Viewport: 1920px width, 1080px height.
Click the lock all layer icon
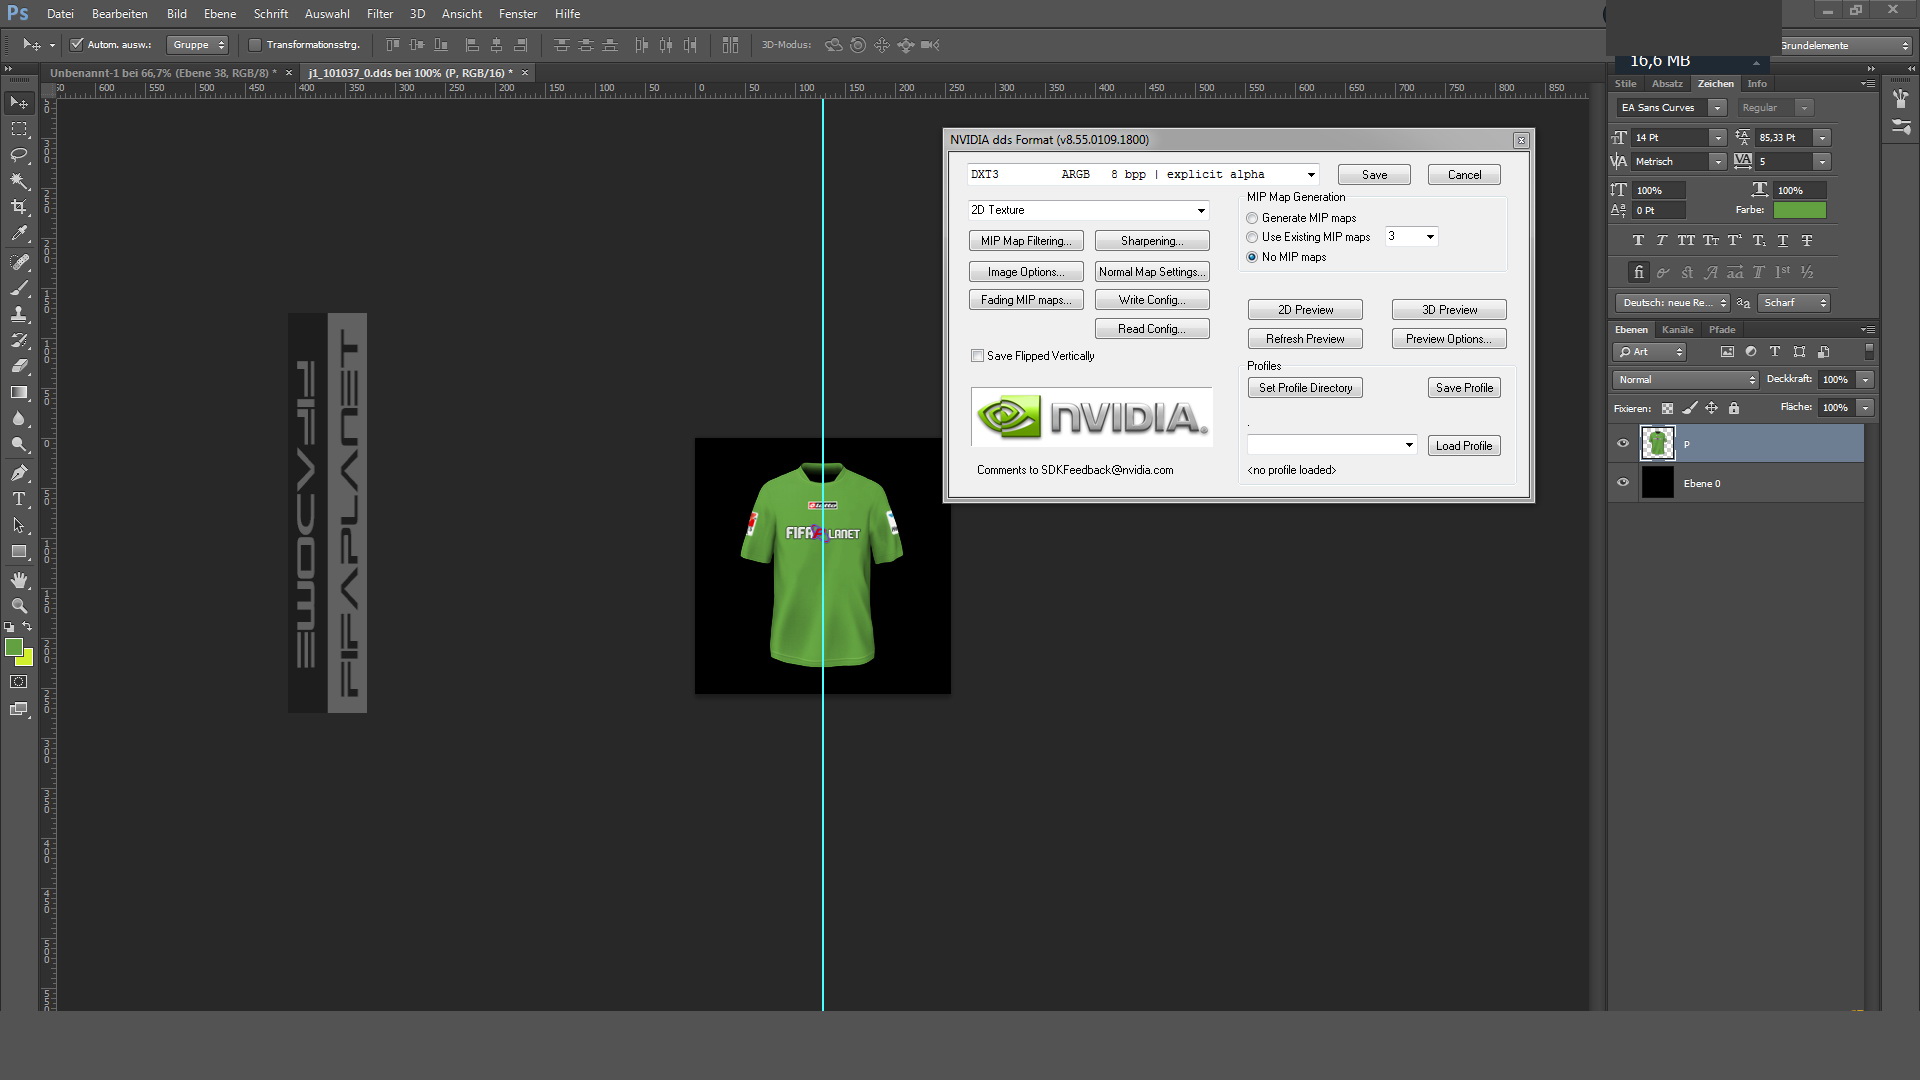click(x=1734, y=408)
